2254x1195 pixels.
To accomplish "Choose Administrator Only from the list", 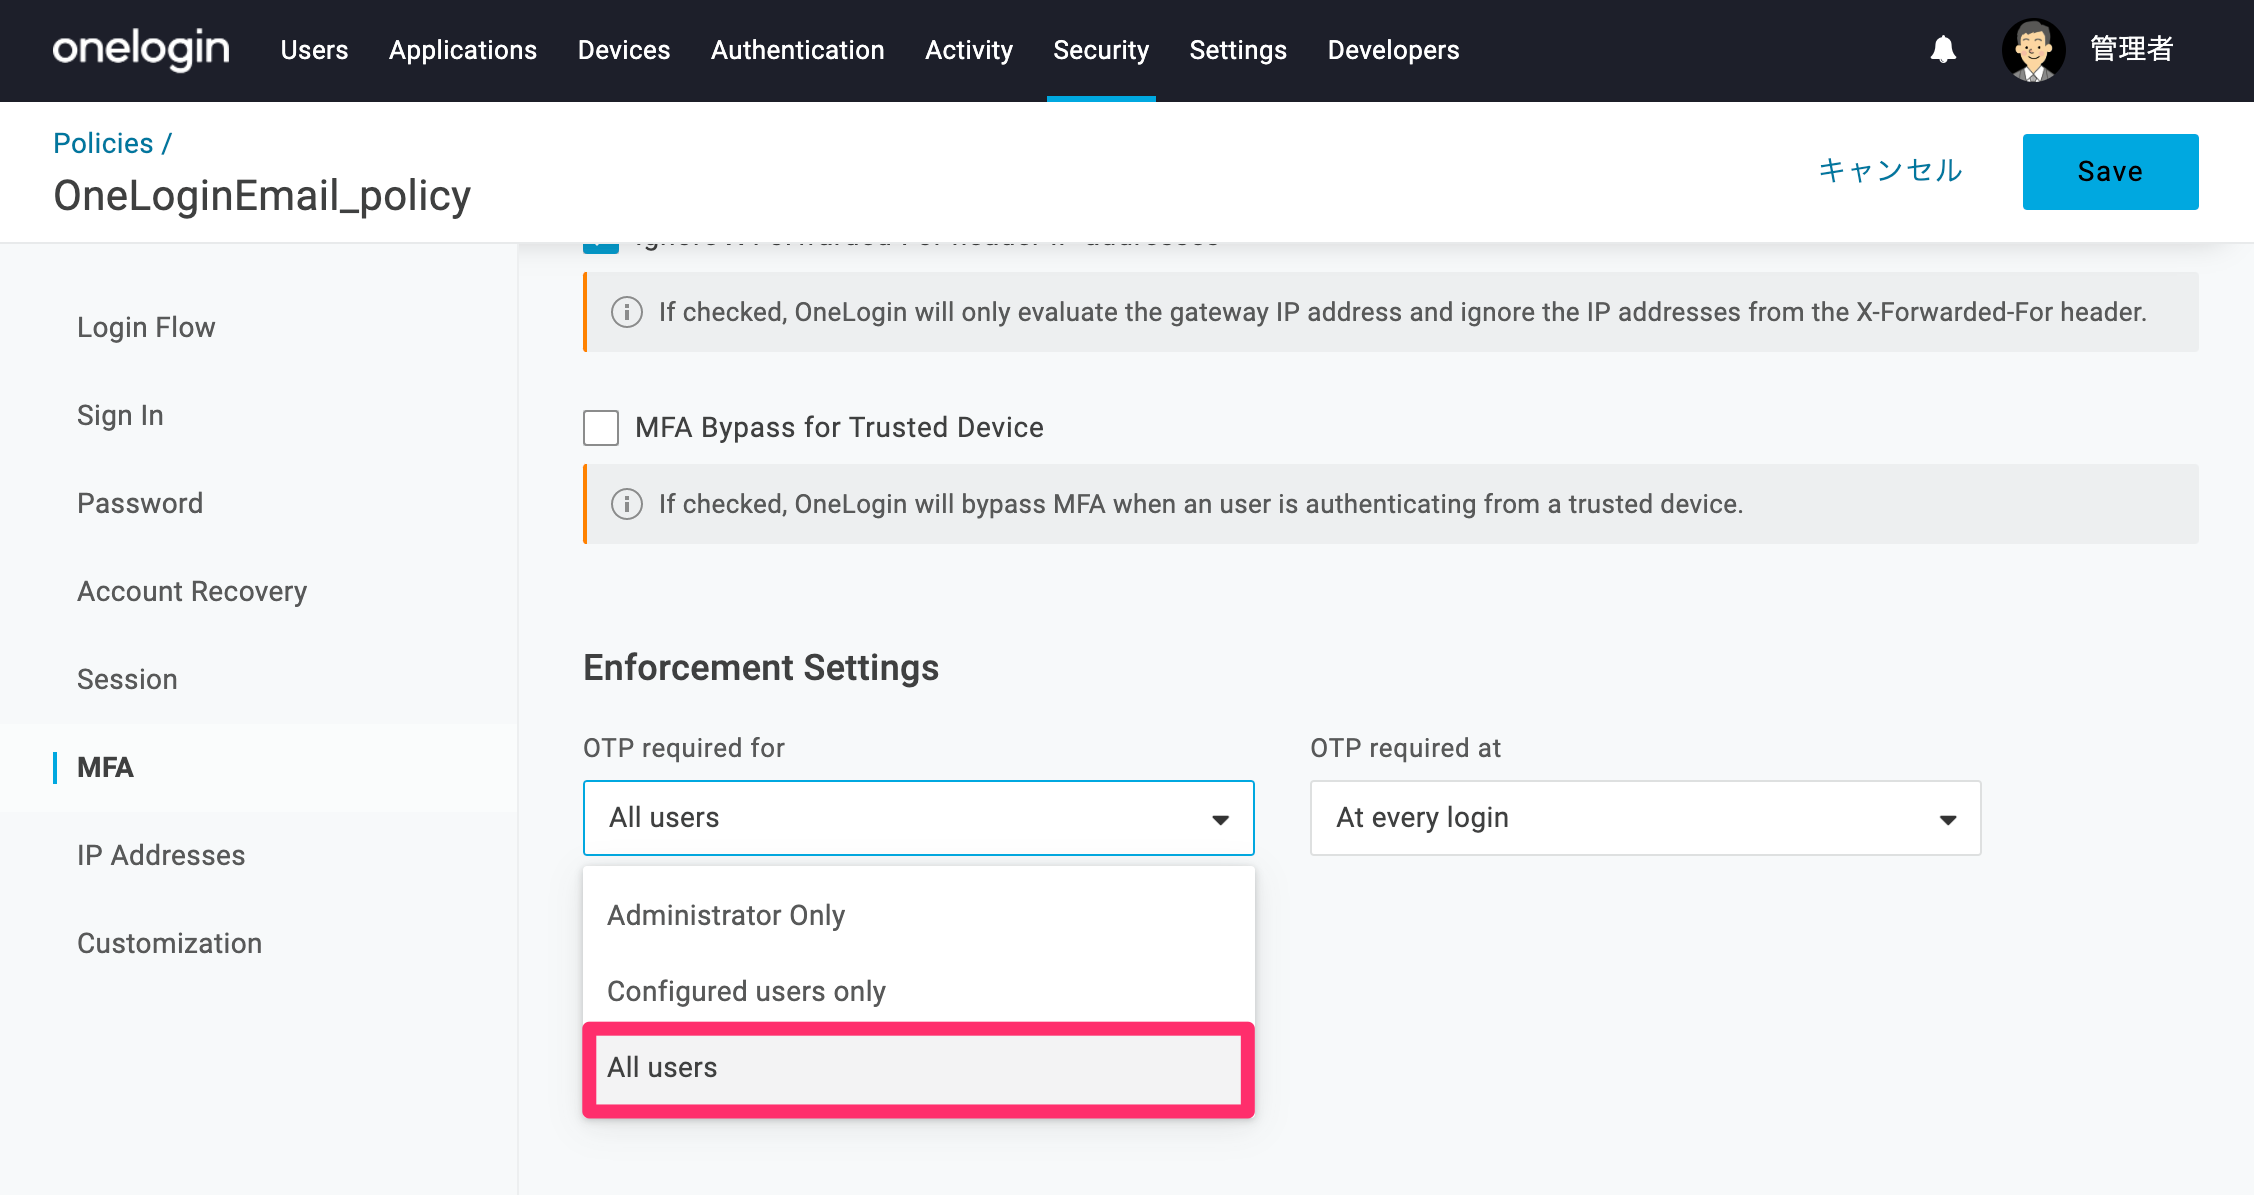I will click(x=918, y=915).
